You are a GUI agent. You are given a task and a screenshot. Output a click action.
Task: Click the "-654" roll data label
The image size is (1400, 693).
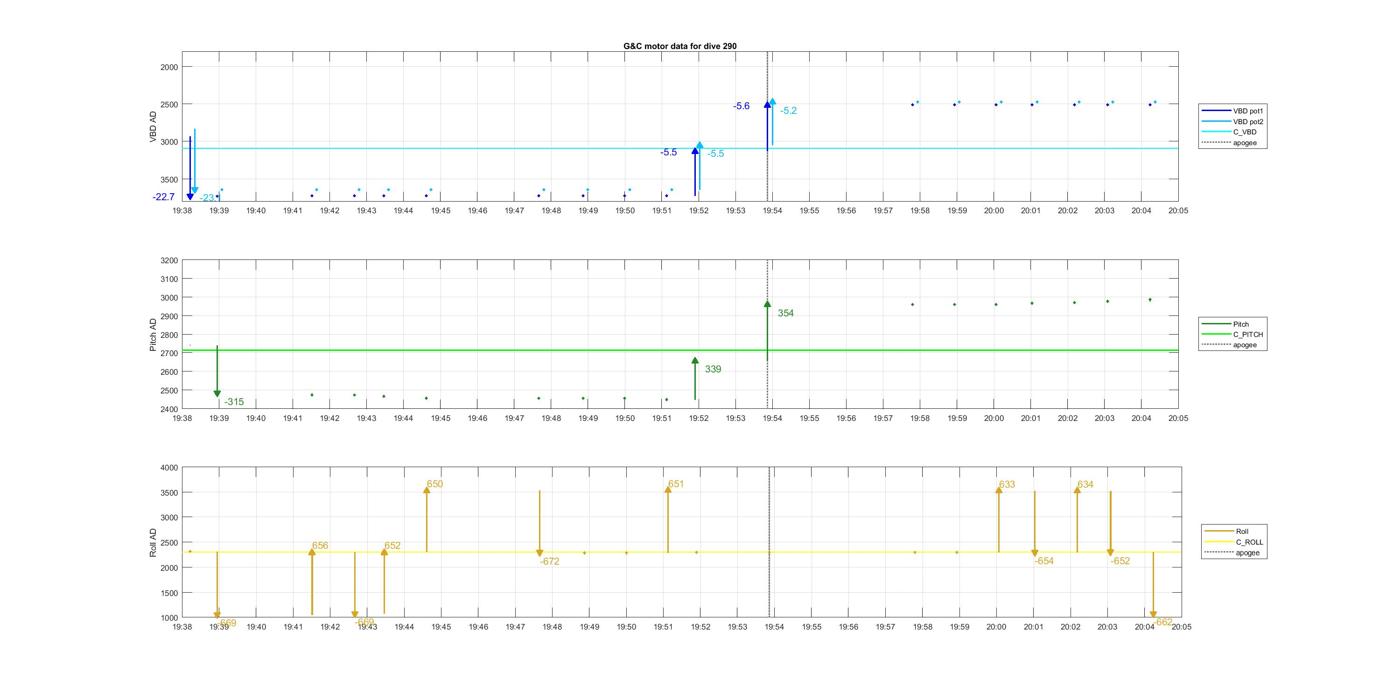tap(1044, 562)
